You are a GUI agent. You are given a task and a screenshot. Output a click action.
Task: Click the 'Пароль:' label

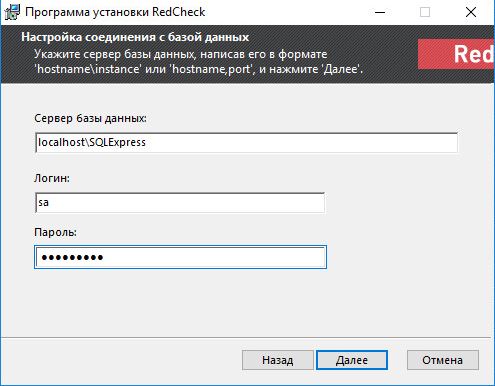click(55, 232)
